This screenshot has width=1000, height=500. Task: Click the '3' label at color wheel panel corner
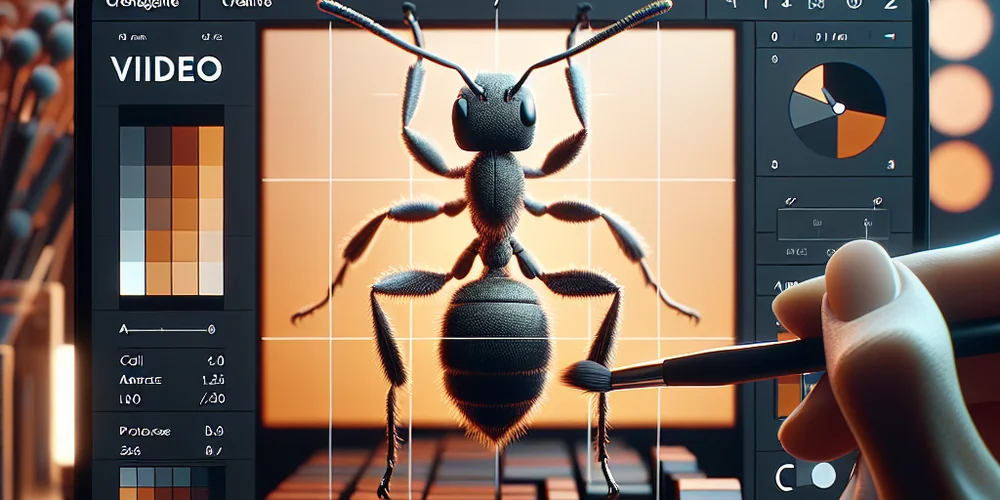pos(891,165)
